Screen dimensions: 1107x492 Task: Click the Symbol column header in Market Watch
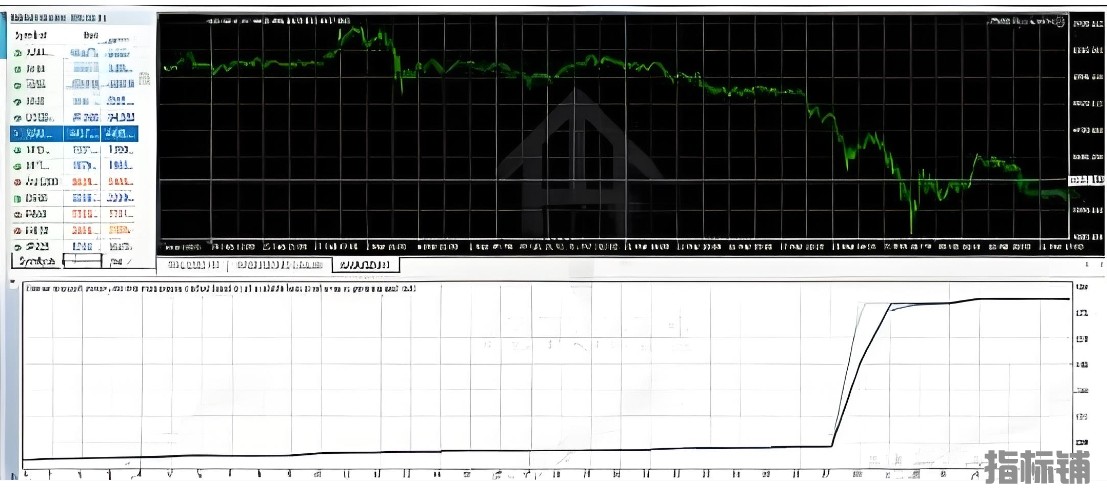tap(32, 34)
